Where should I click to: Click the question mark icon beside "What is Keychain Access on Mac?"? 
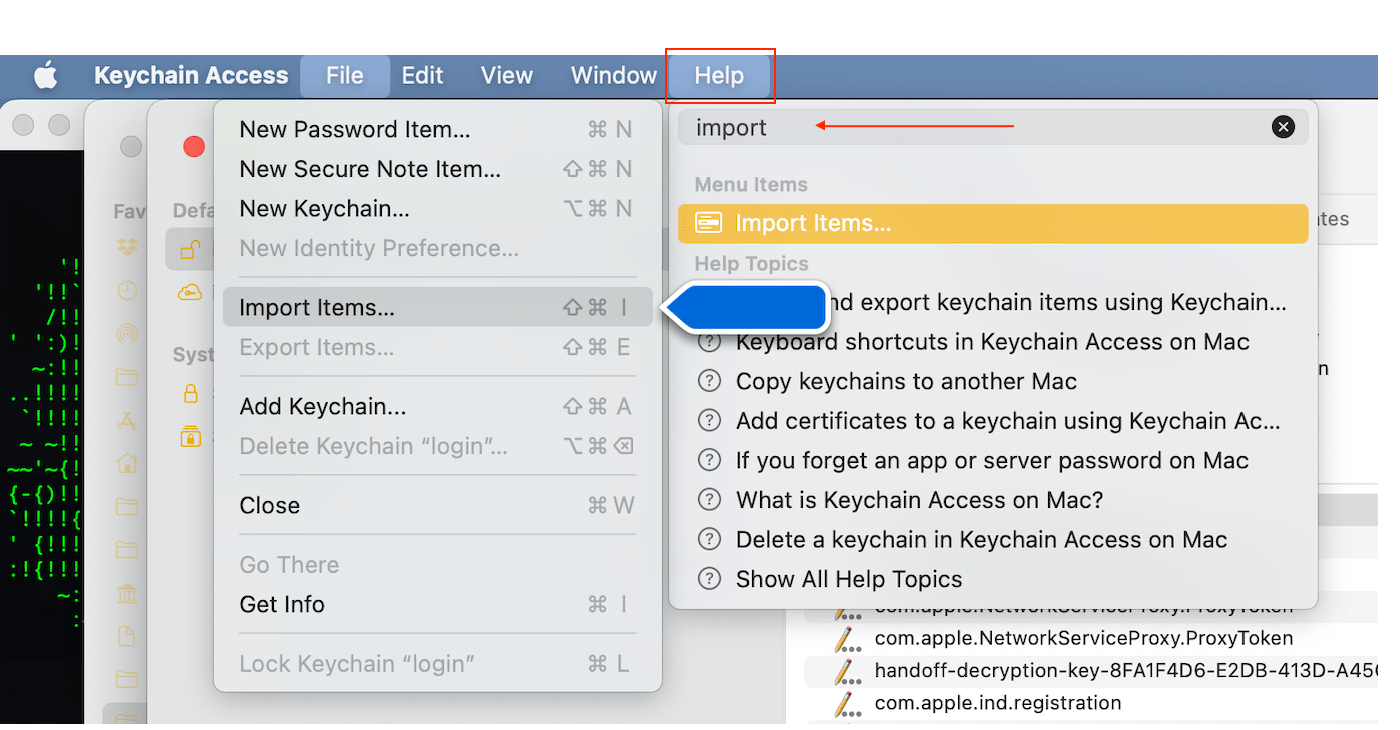[710, 499]
